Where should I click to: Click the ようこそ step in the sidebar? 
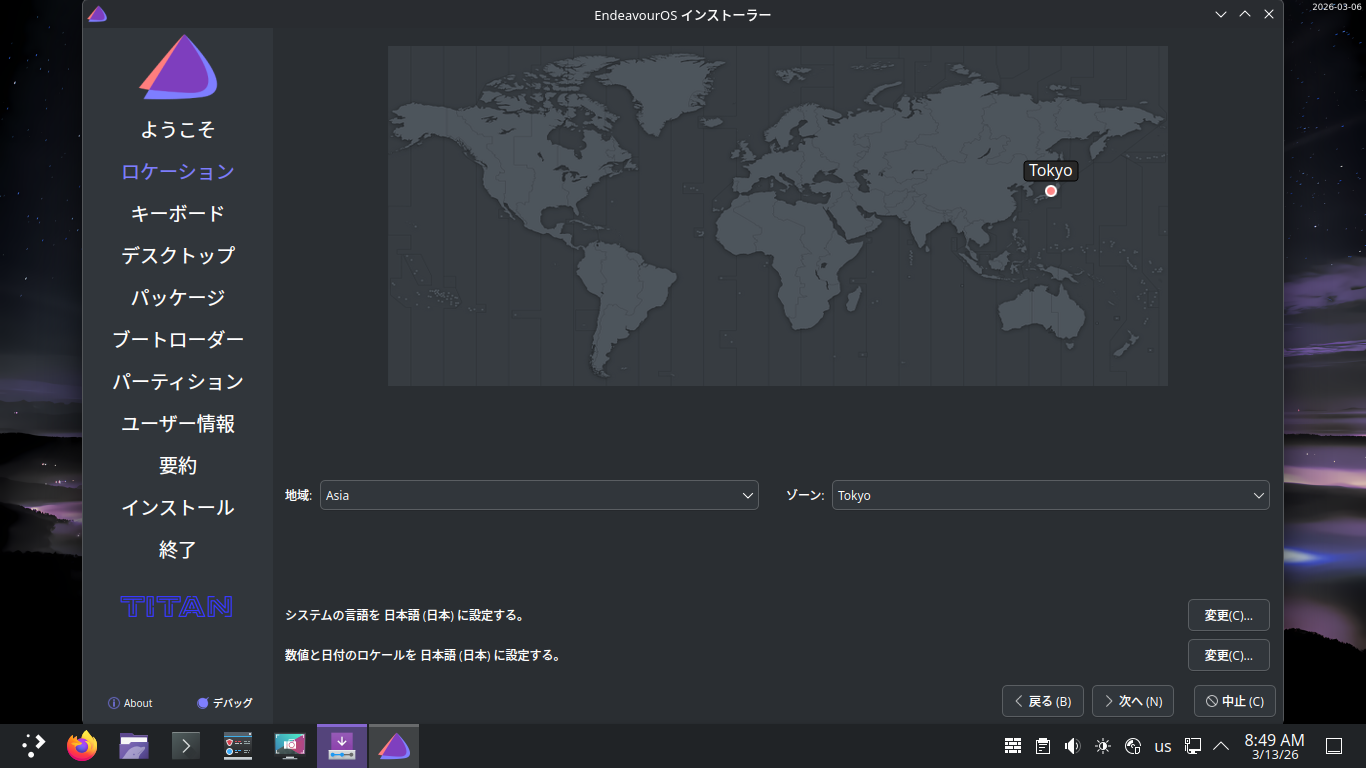178,130
